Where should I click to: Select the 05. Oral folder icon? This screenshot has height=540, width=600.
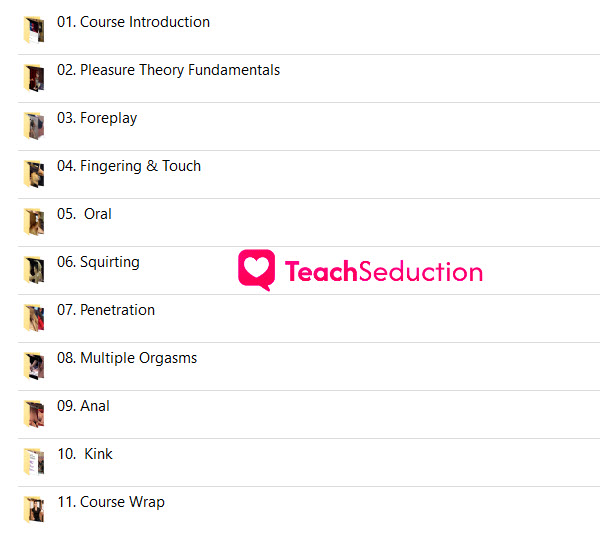[x=34, y=222]
